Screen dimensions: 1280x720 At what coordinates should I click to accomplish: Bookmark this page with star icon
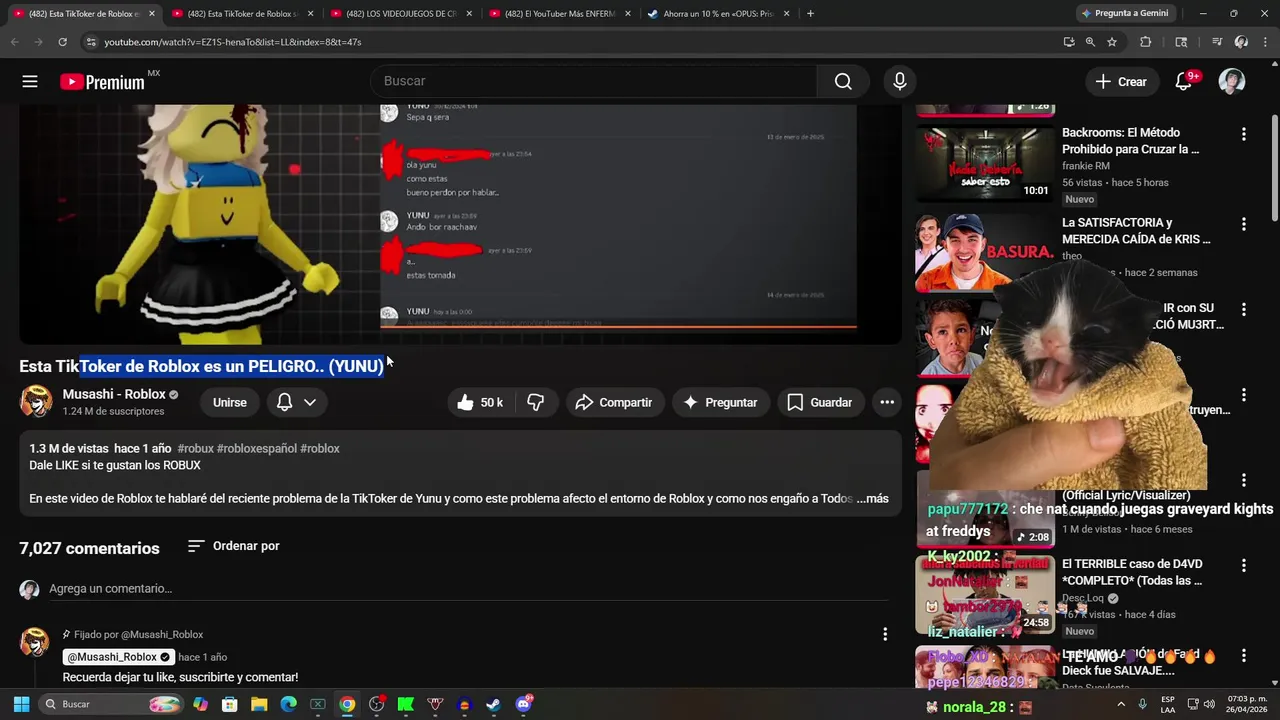click(x=1112, y=42)
